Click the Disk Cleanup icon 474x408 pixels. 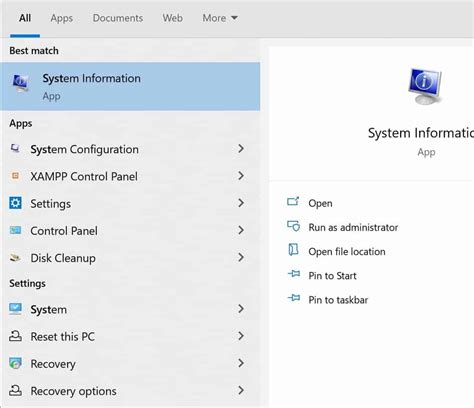click(x=15, y=257)
